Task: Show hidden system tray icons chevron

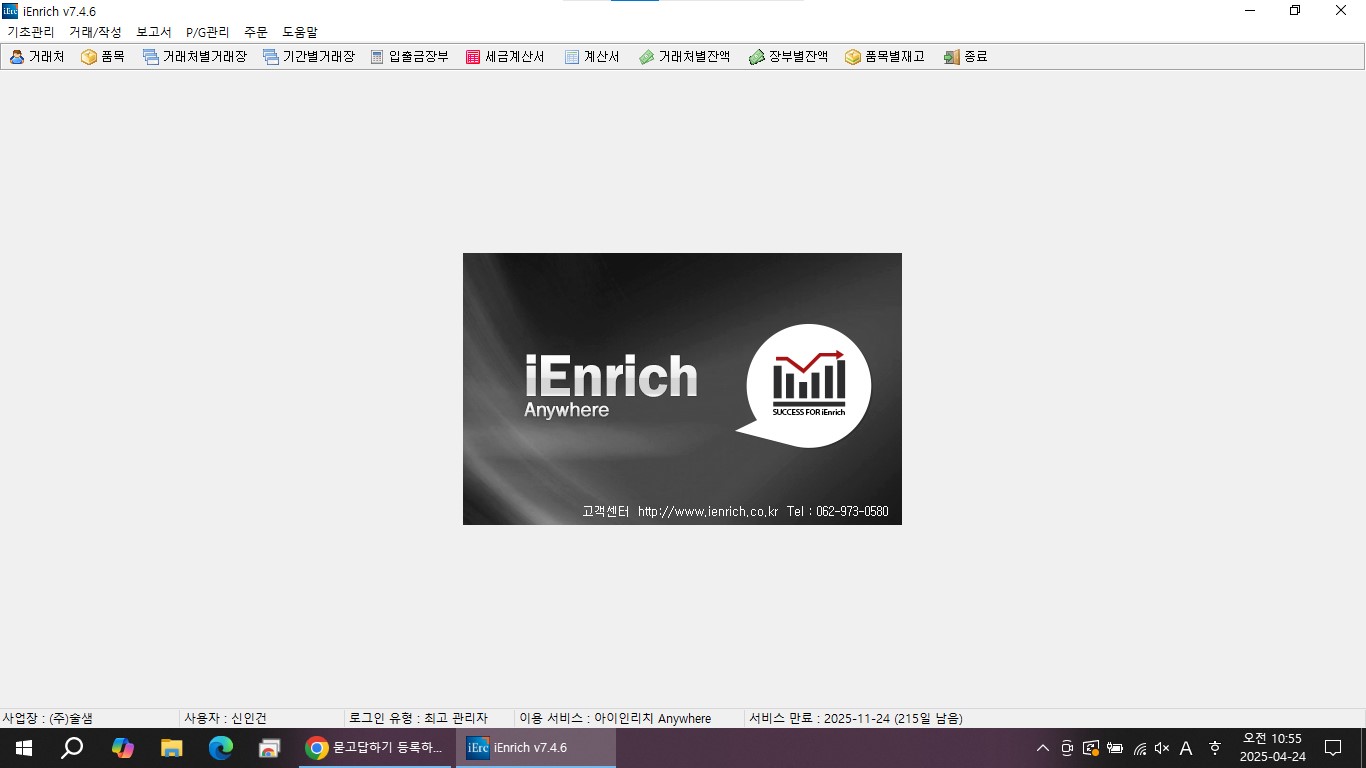Action: point(1042,748)
